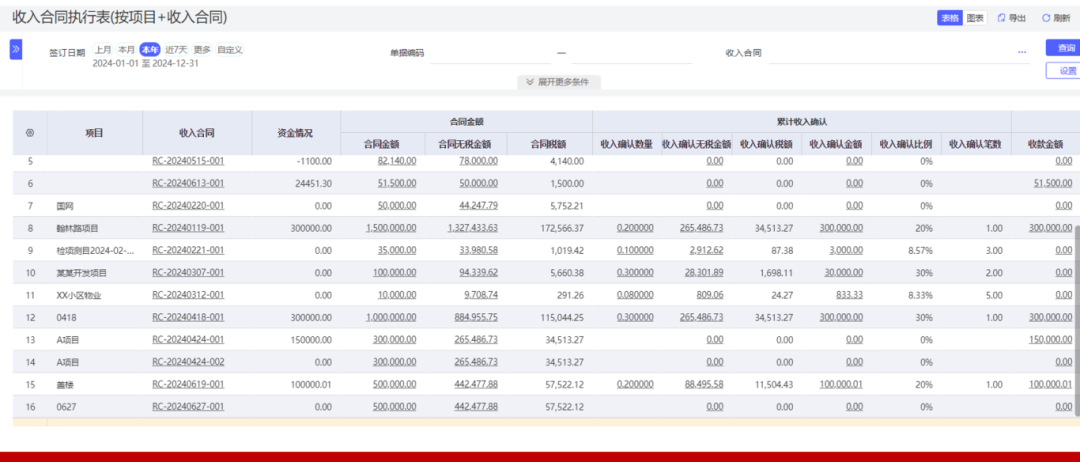Switch to 表格 table view
1080x462 pixels.
(950, 18)
